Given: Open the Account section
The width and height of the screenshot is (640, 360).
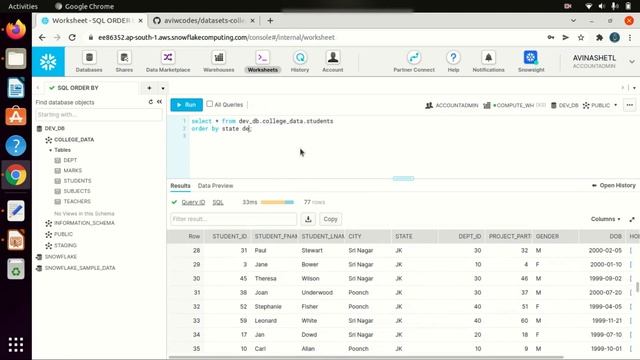Looking at the screenshot, I should tap(333, 62).
